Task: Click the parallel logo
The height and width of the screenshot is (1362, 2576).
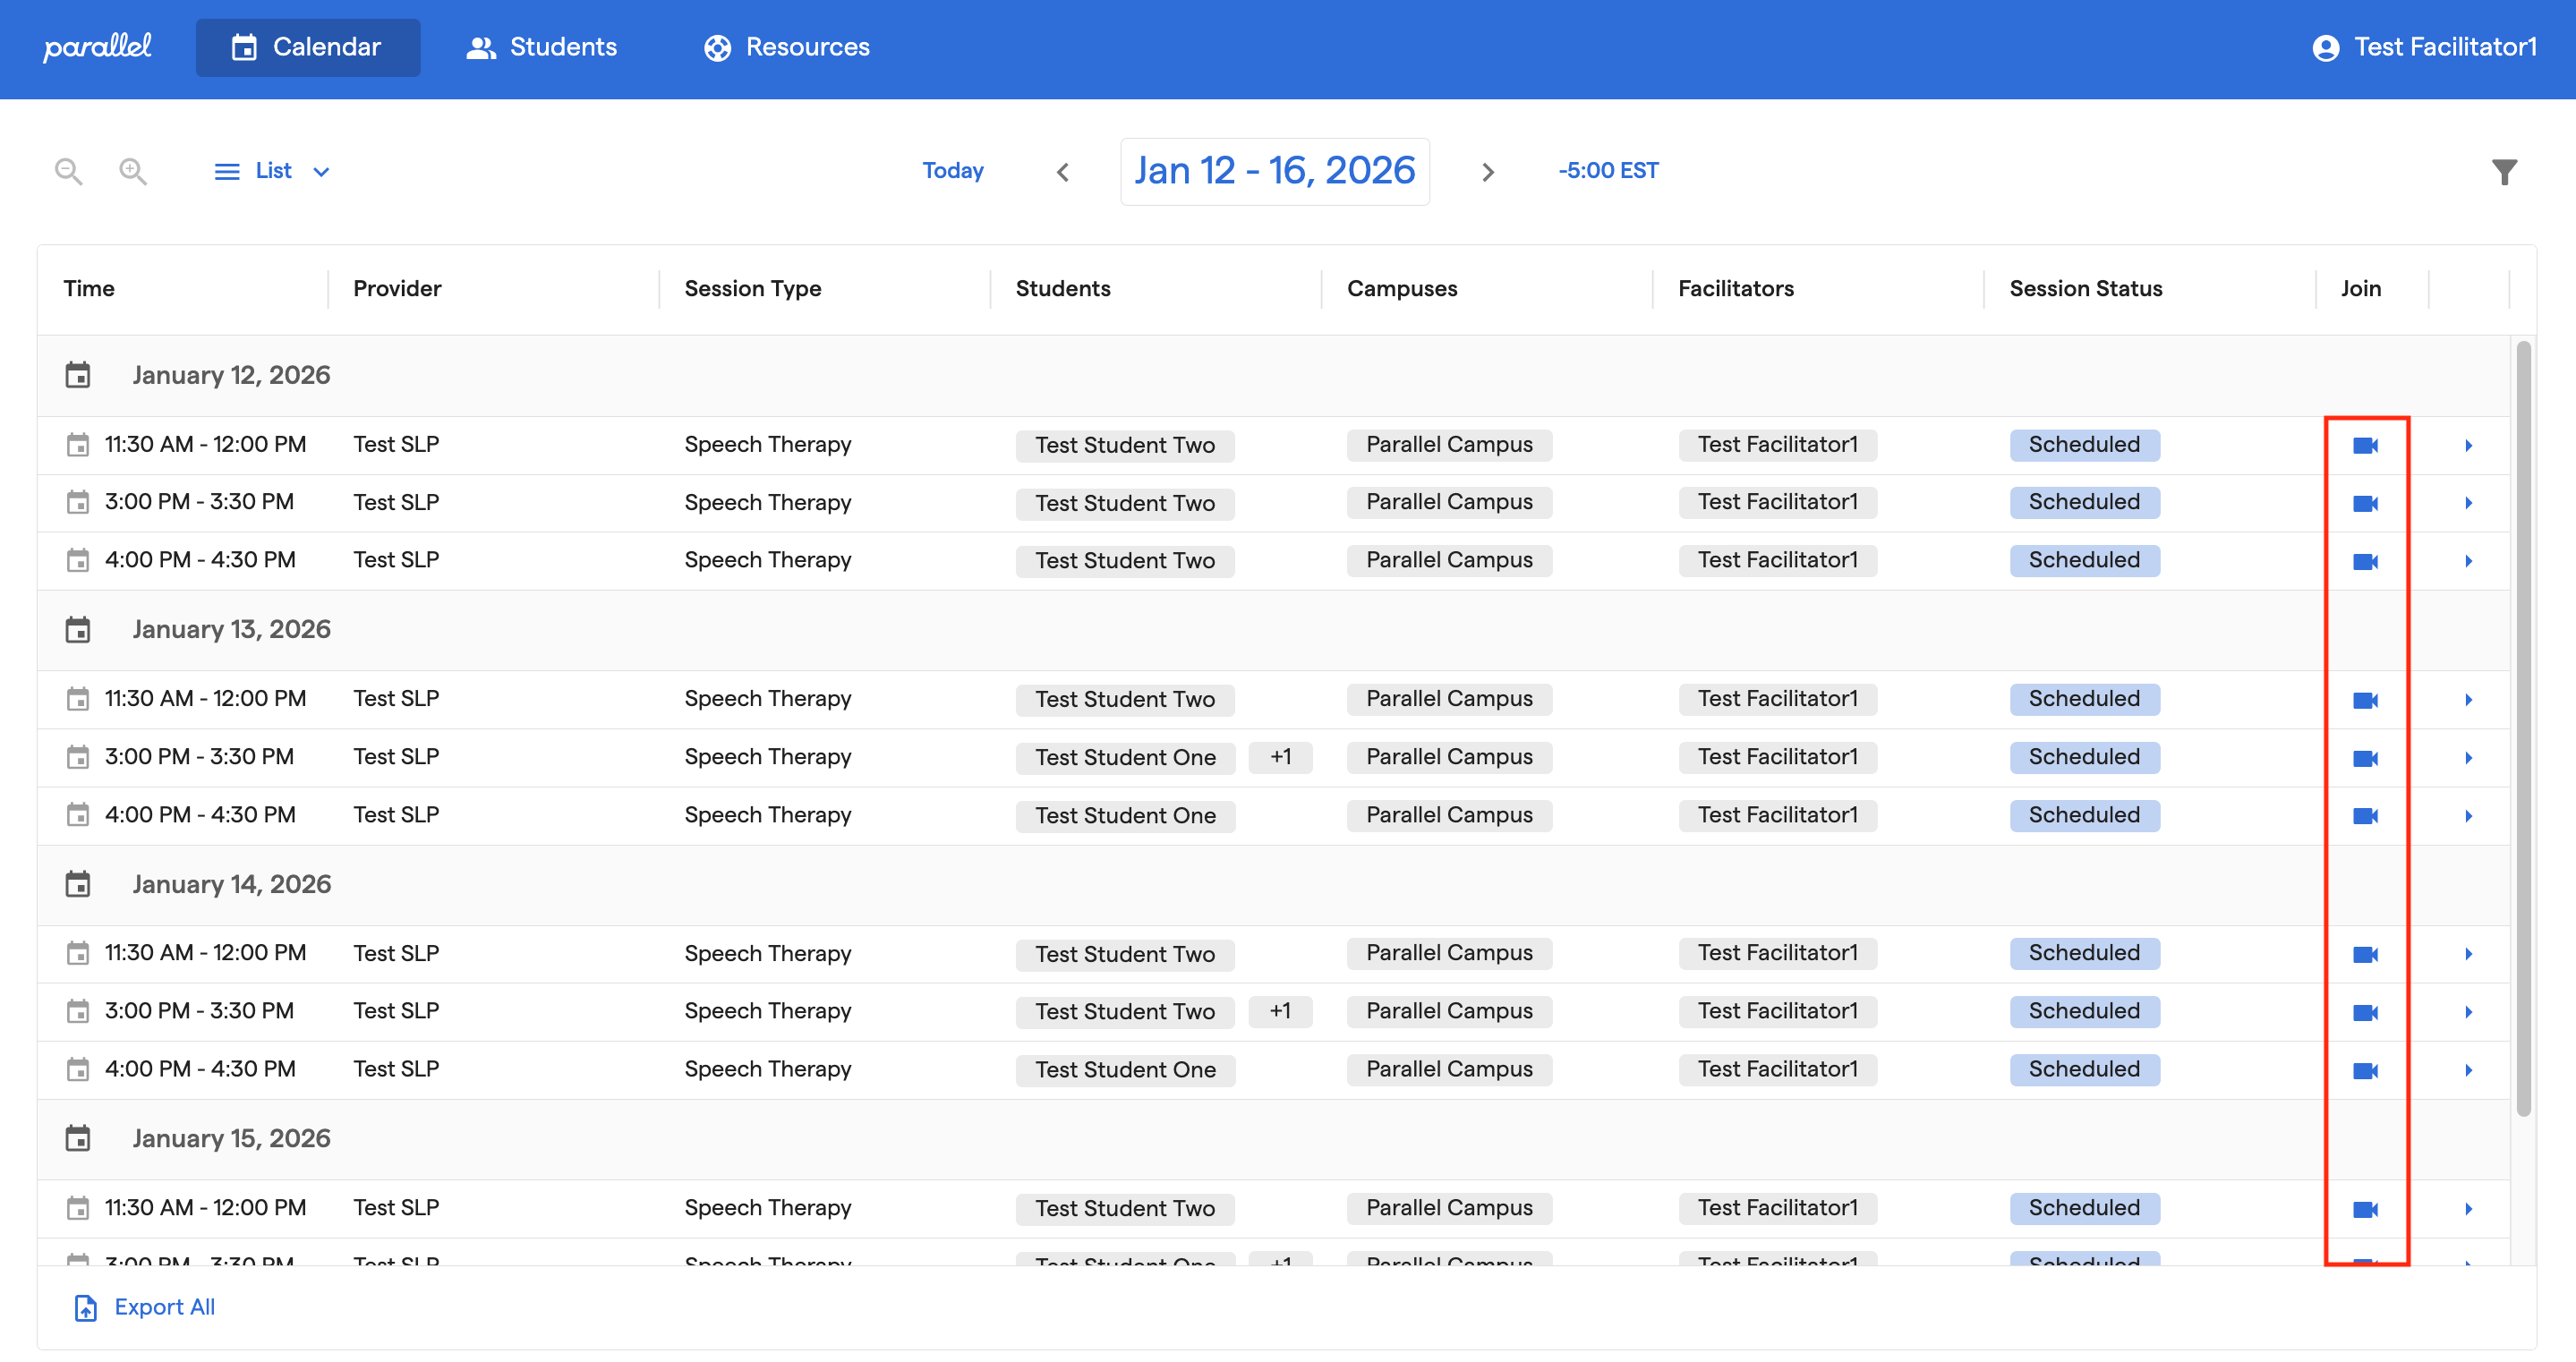Action: point(97,47)
